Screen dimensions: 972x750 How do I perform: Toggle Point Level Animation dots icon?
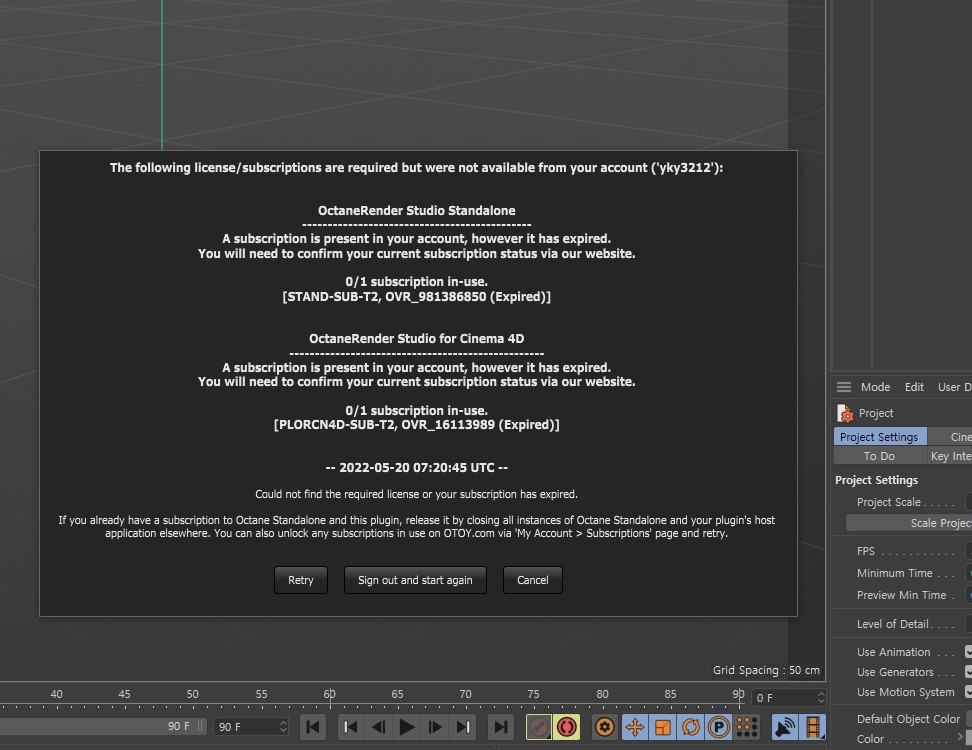pos(747,727)
